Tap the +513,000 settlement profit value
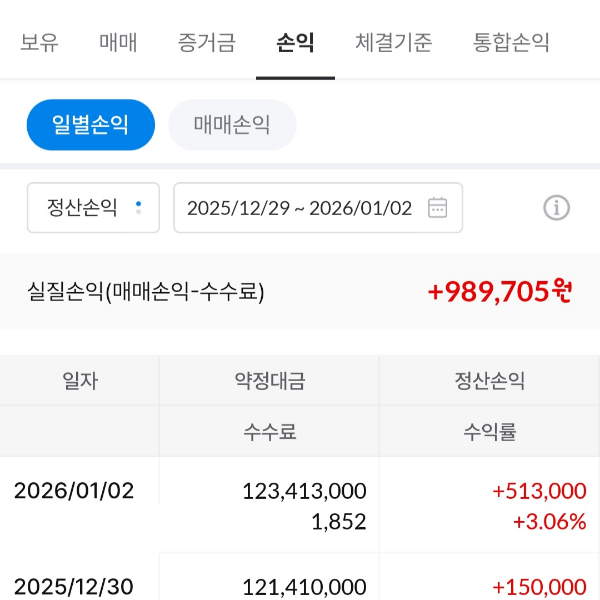Screen dimensions: 600x600 click(x=539, y=491)
